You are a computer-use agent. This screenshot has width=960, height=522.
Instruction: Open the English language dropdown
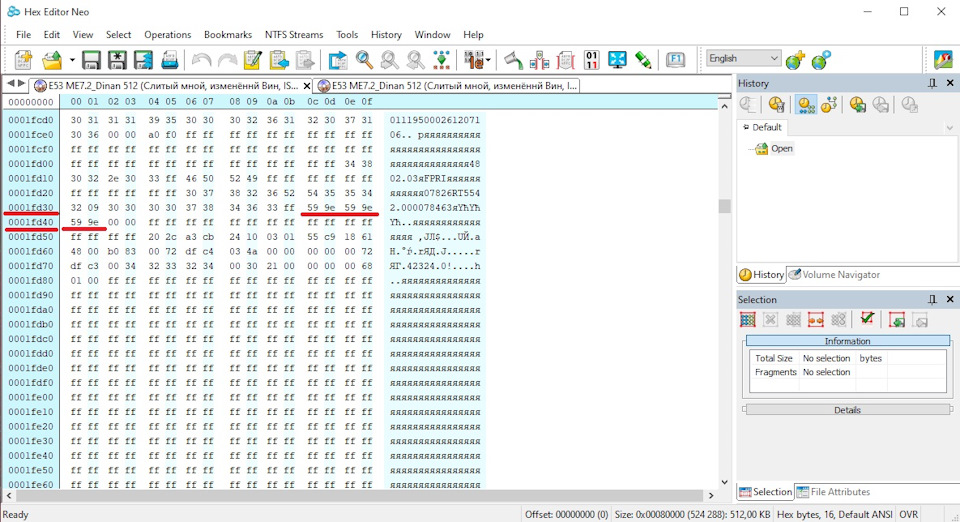click(743, 58)
